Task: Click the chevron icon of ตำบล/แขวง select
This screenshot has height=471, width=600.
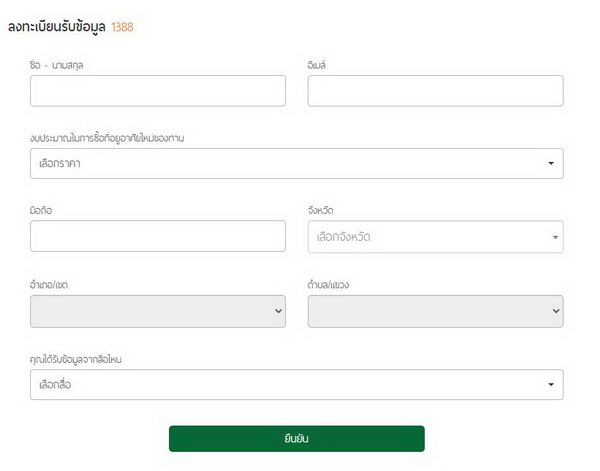Action: (x=556, y=311)
